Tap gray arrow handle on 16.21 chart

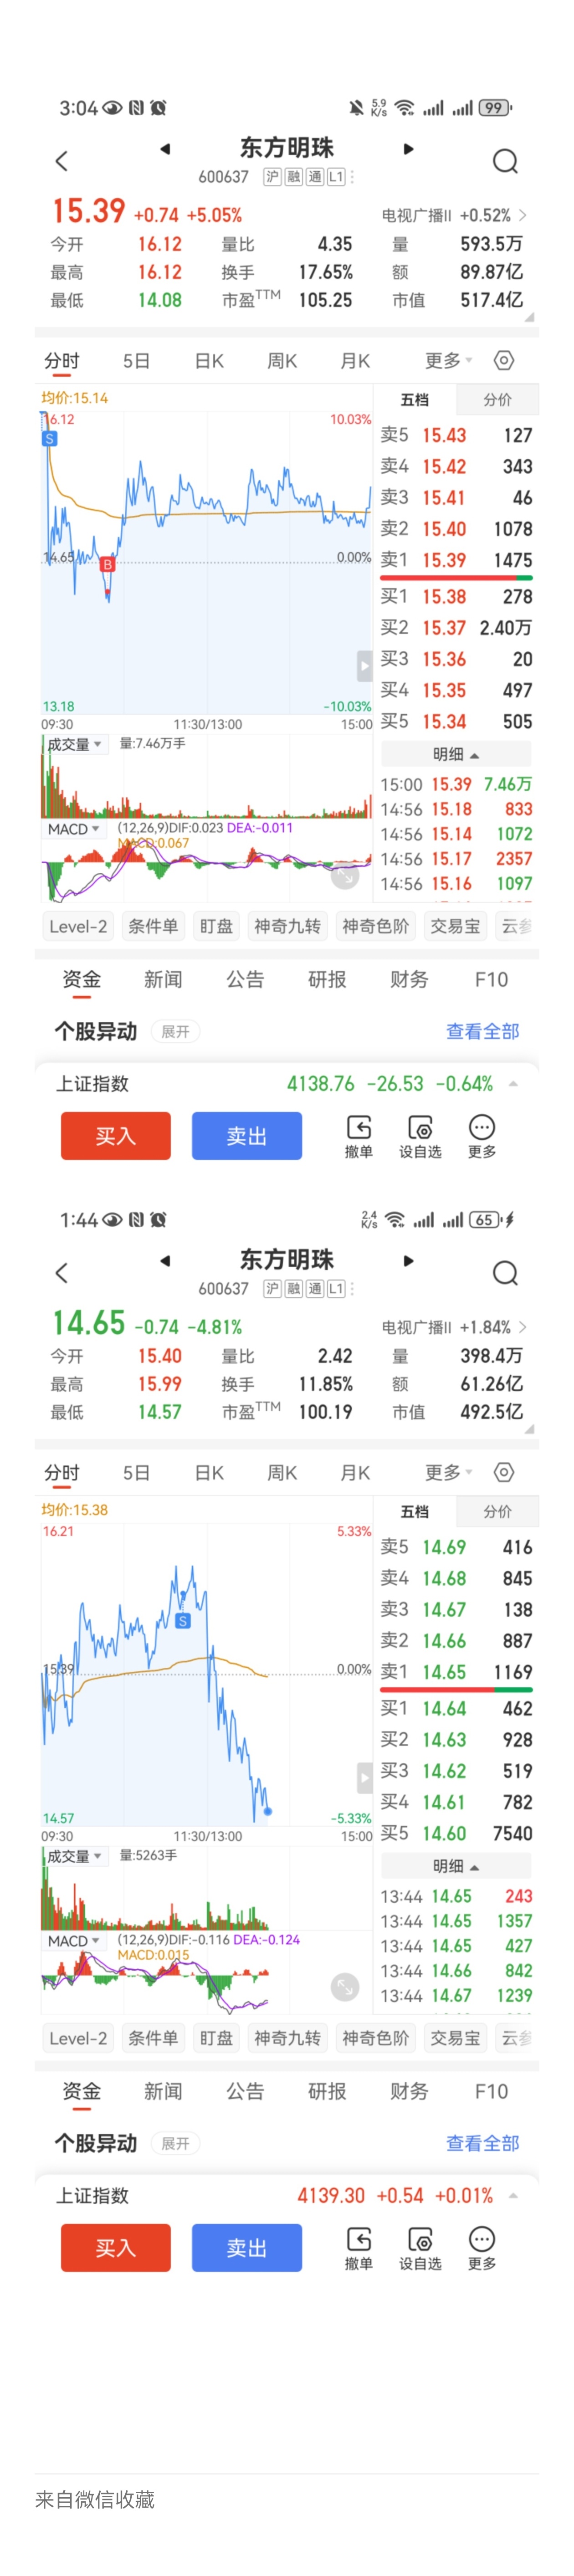click(x=365, y=1777)
